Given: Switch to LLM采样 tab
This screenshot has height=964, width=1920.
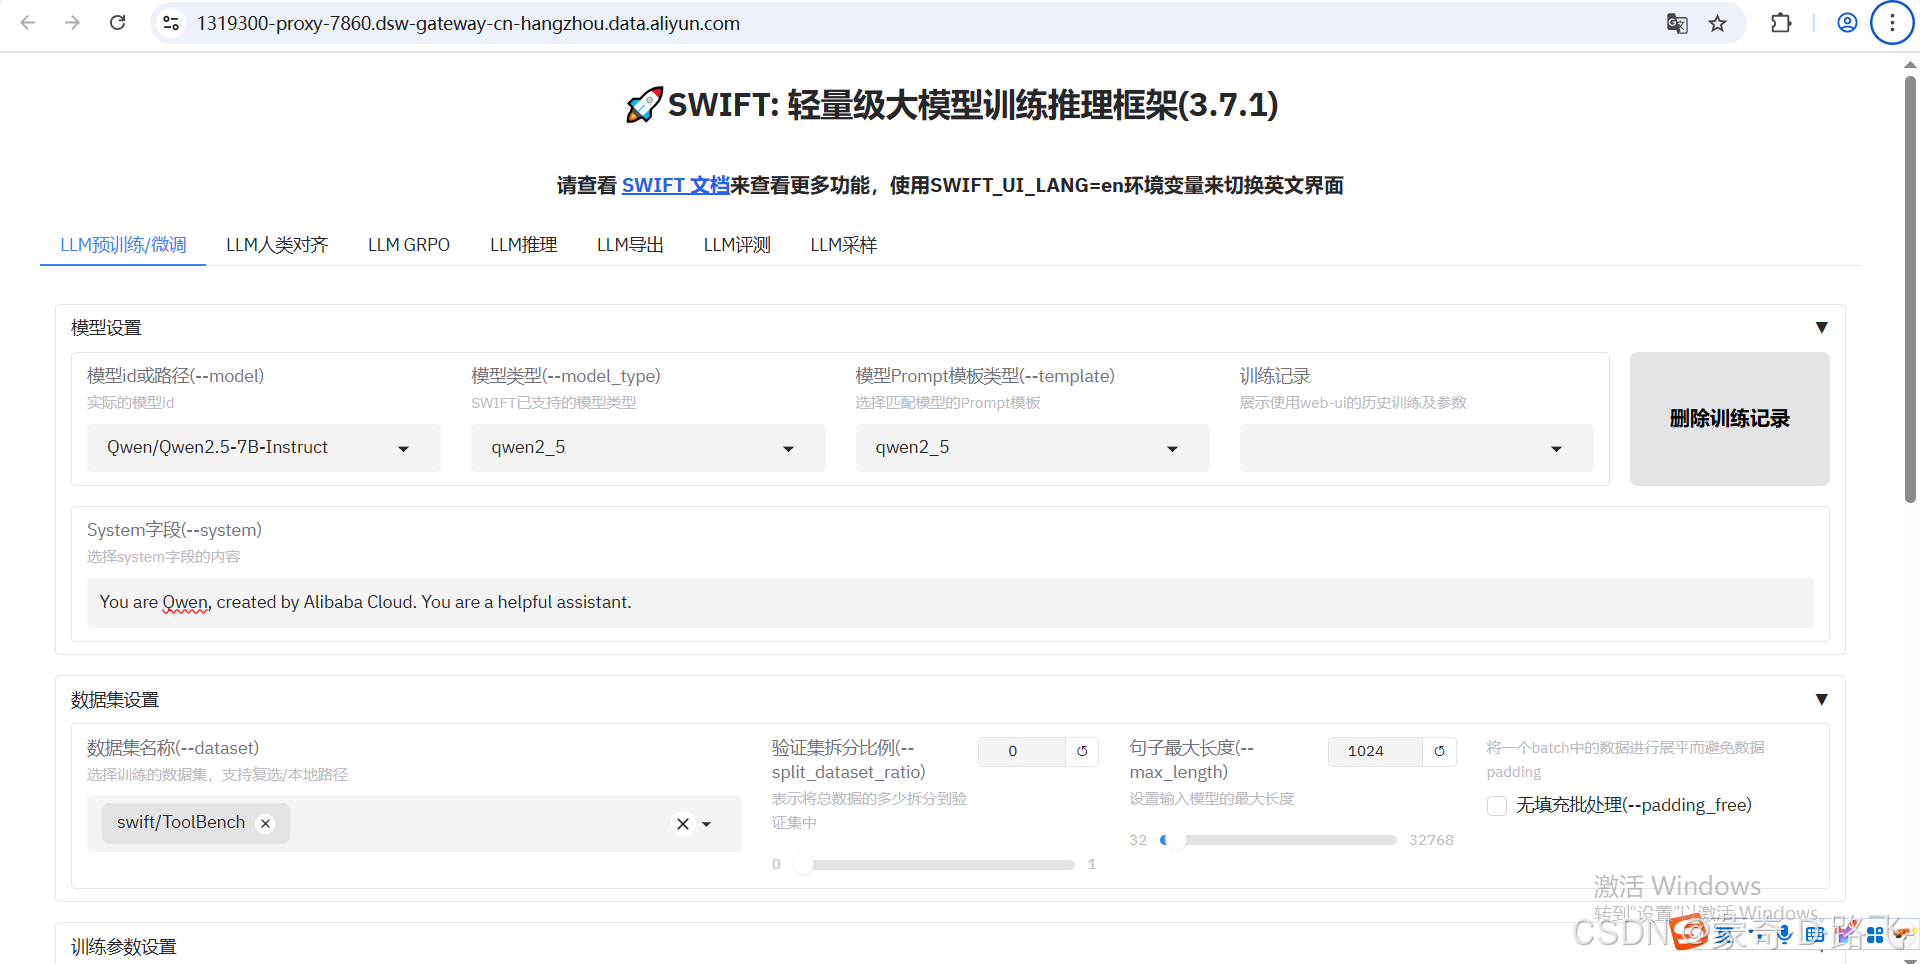Looking at the screenshot, I should 844,245.
